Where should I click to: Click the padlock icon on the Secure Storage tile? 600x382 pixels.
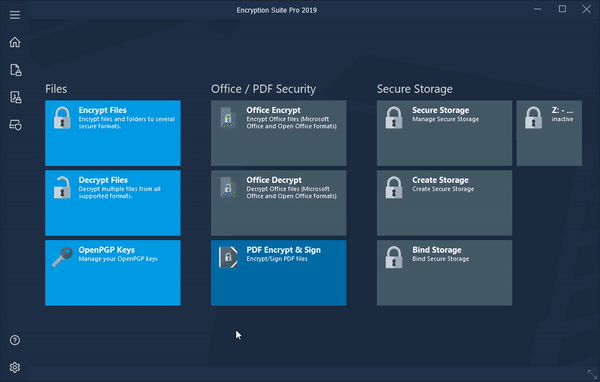[394, 118]
